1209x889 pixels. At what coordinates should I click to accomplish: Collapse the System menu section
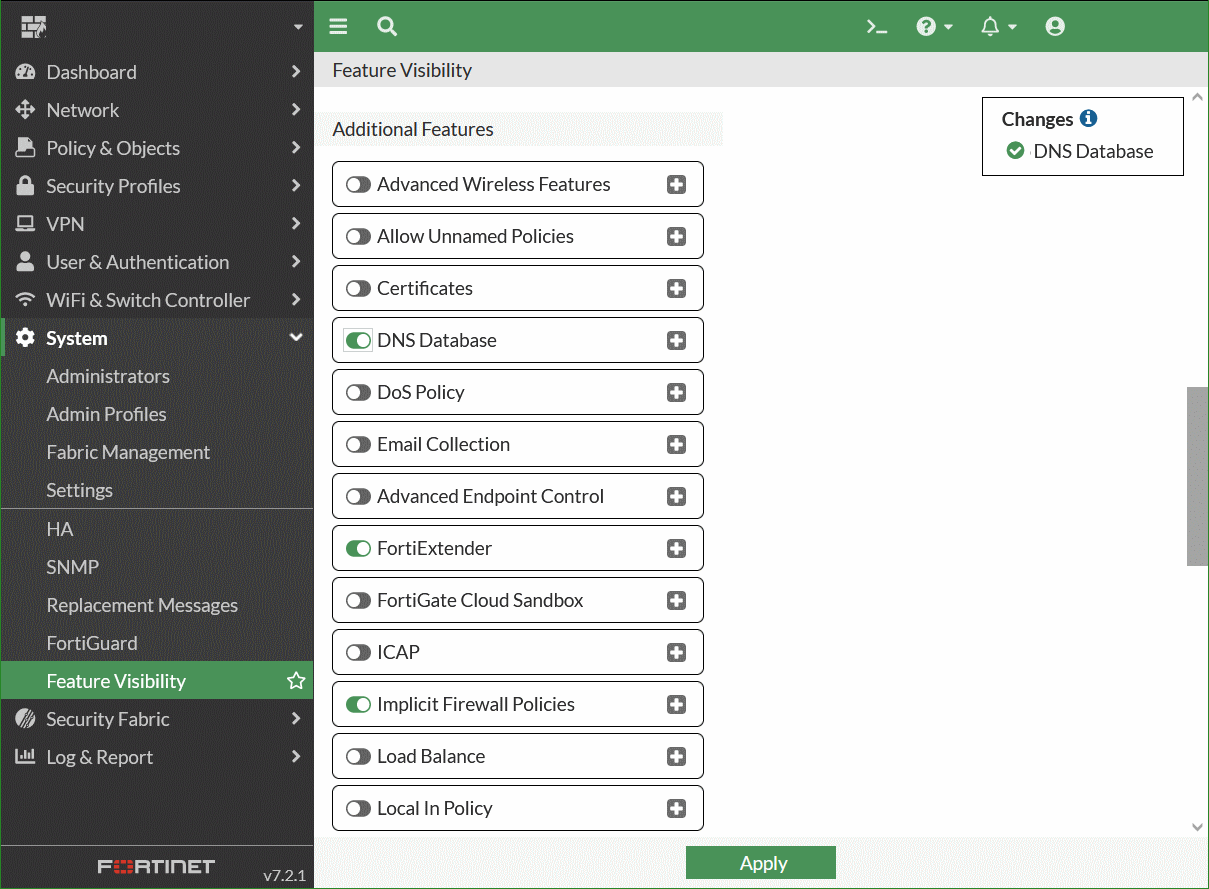pos(77,338)
